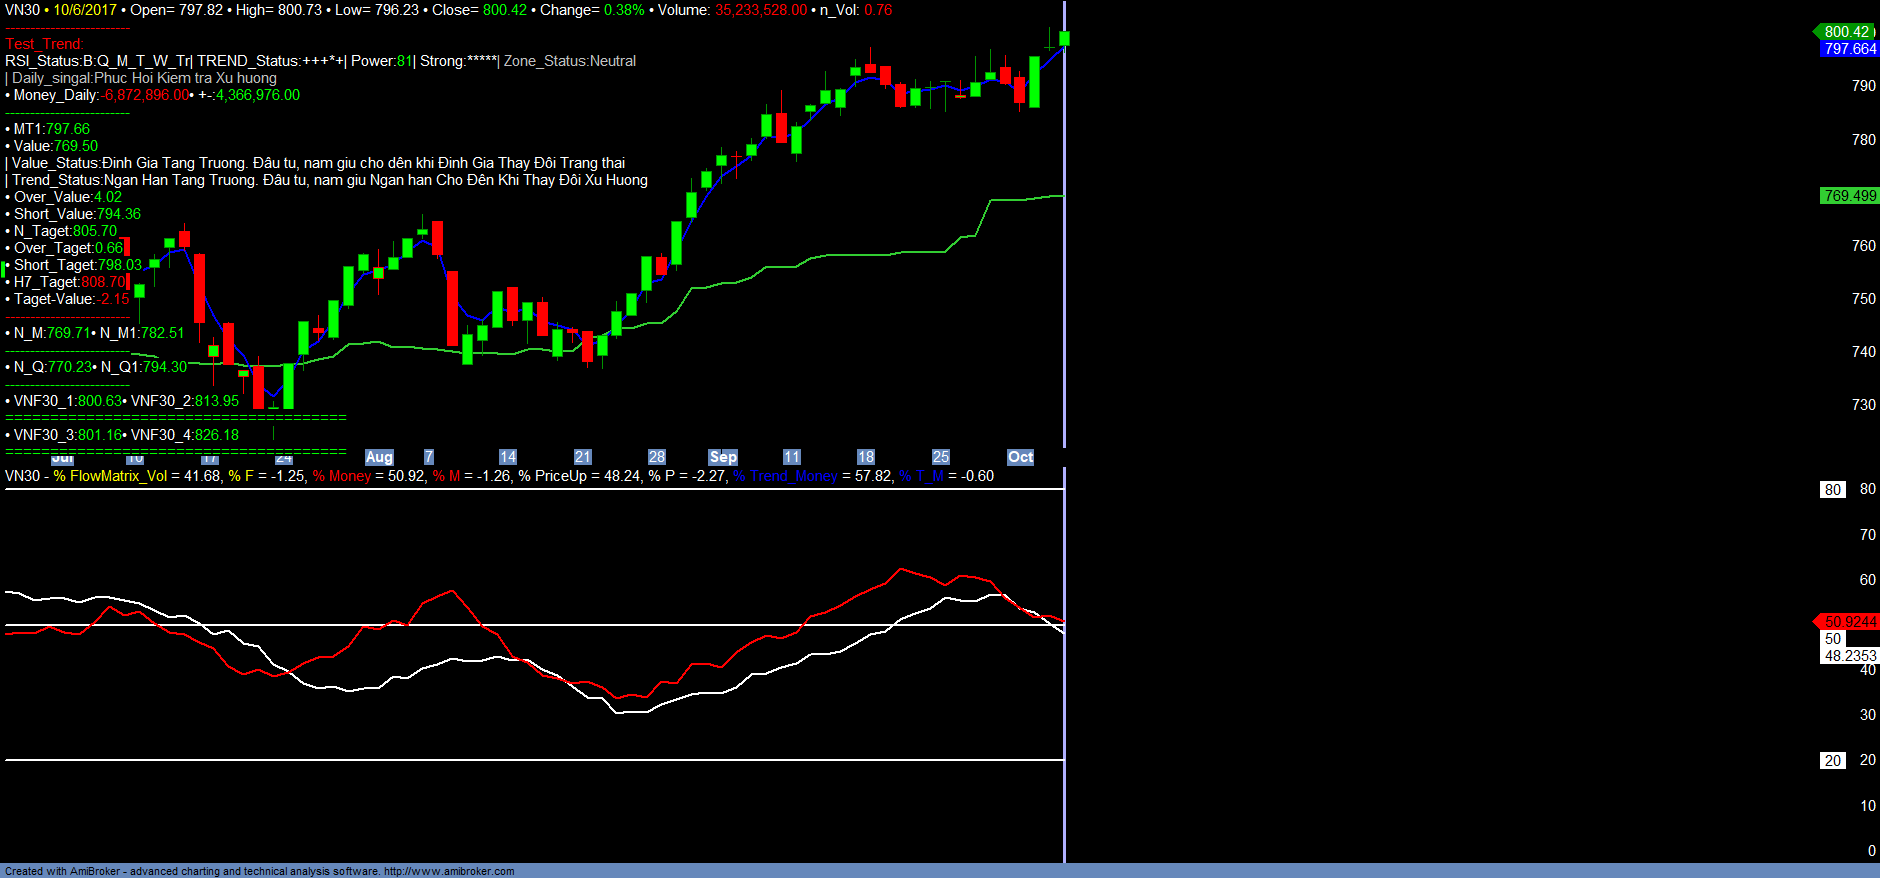Click the 'Test_Trend:' red heading text
This screenshot has width=1880, height=878.
point(44,44)
